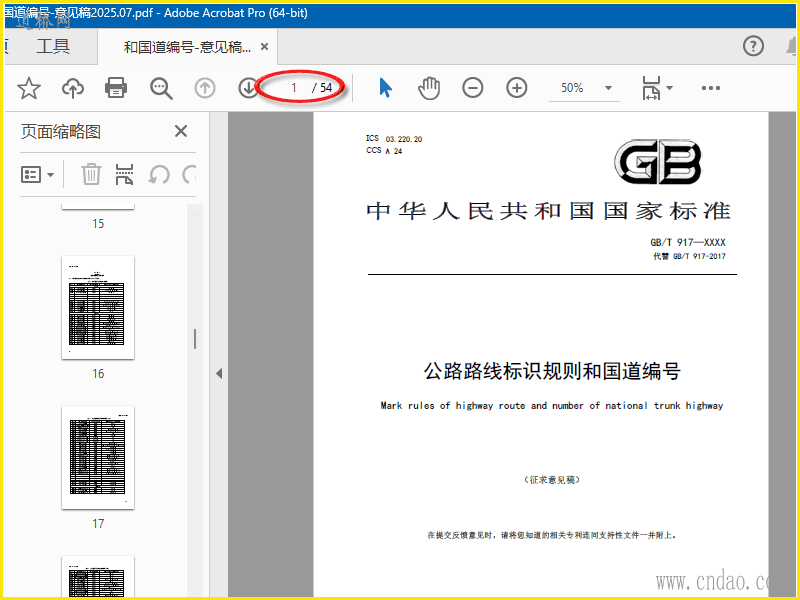Click the page label 15 under the thumbnail
The height and width of the screenshot is (600, 800).
tap(98, 223)
